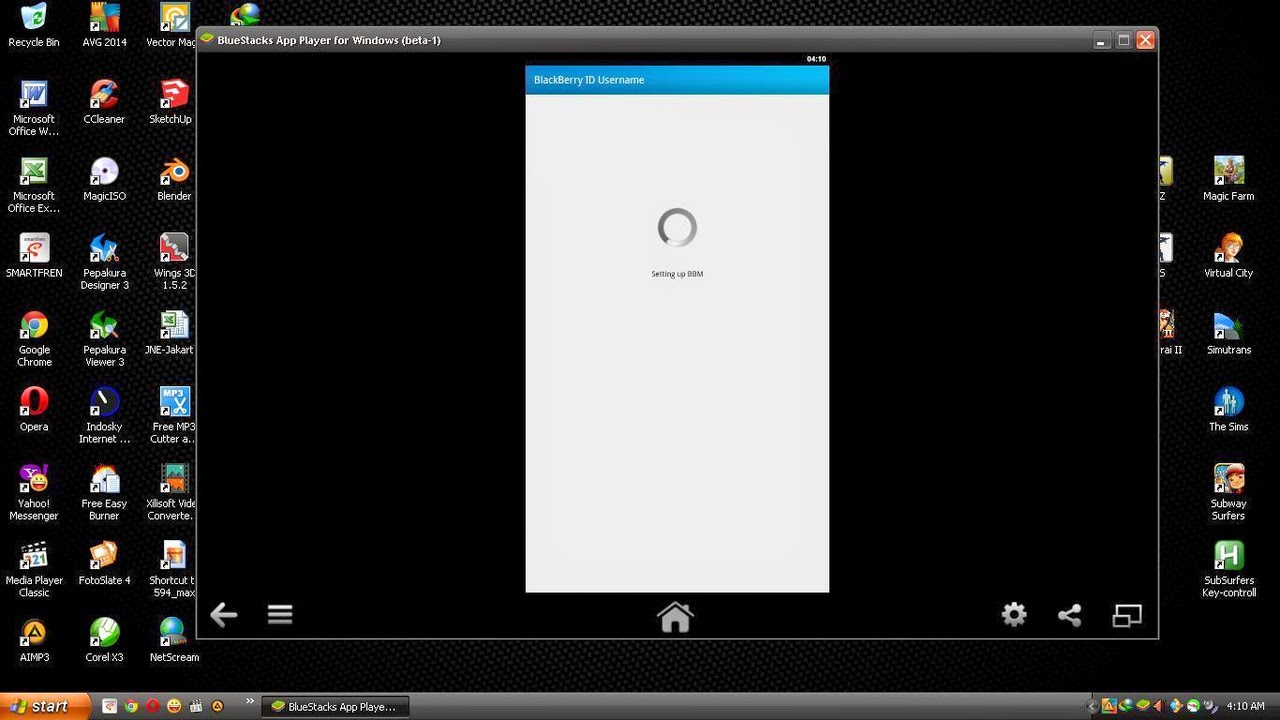Launch Blender desktop shortcut

point(174,179)
